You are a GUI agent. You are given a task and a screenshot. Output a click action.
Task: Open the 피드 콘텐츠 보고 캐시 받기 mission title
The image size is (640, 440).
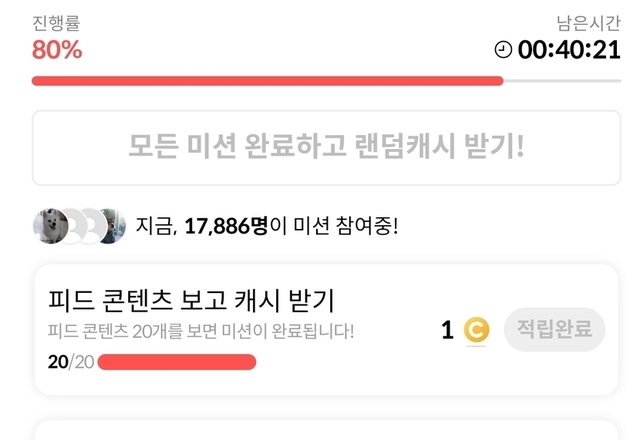click(x=190, y=299)
